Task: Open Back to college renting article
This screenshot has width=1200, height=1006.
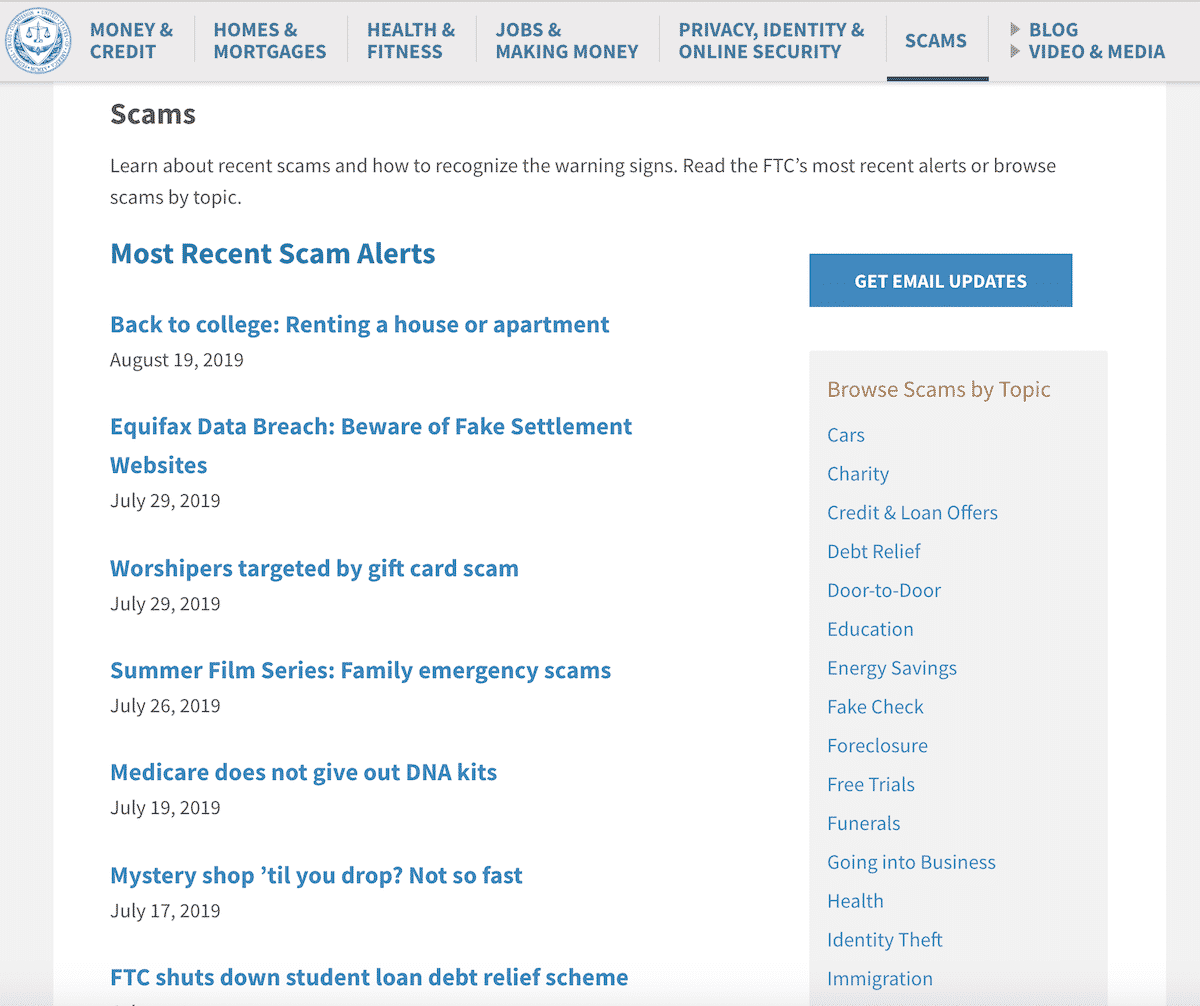Action: coord(360,325)
